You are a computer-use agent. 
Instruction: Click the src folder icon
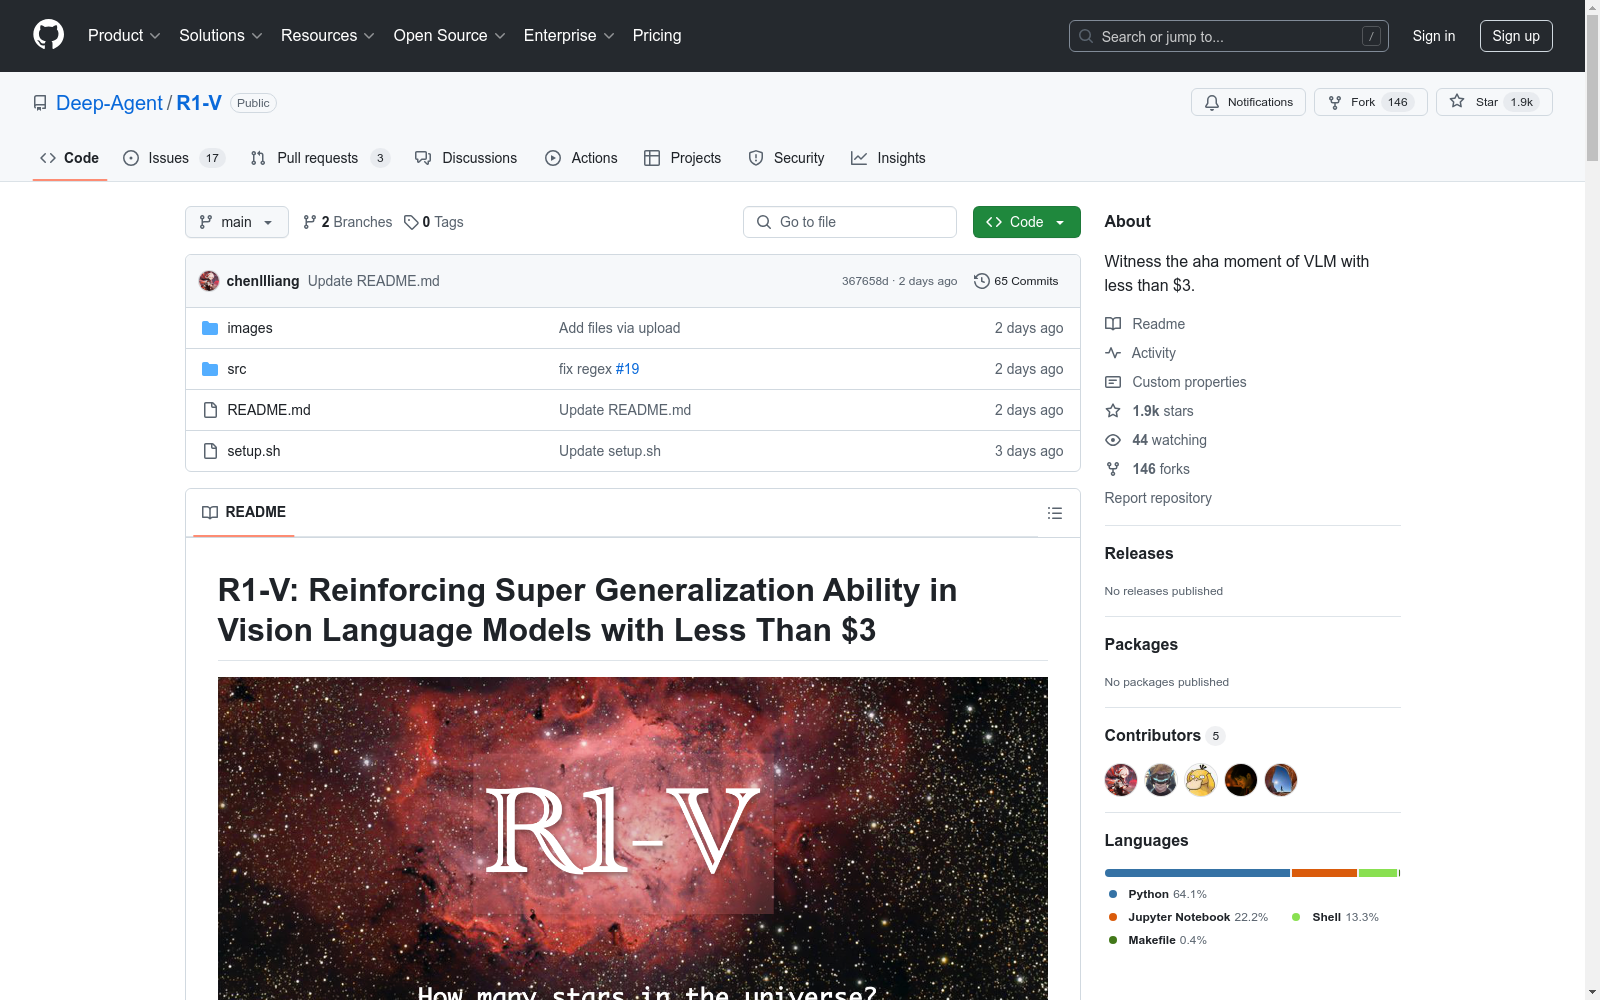(x=210, y=369)
